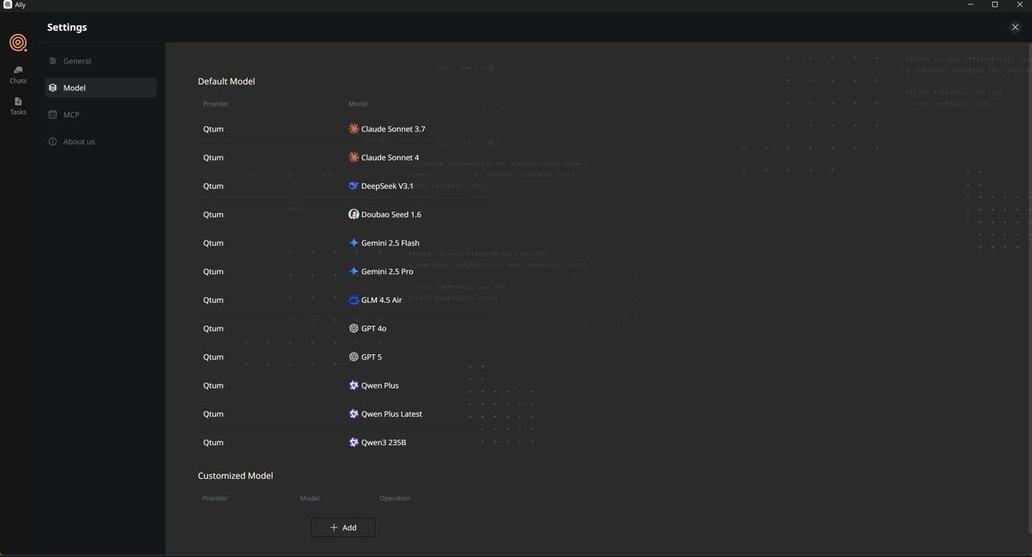
Task: Click the GPT 4o icon
Action: (353, 328)
